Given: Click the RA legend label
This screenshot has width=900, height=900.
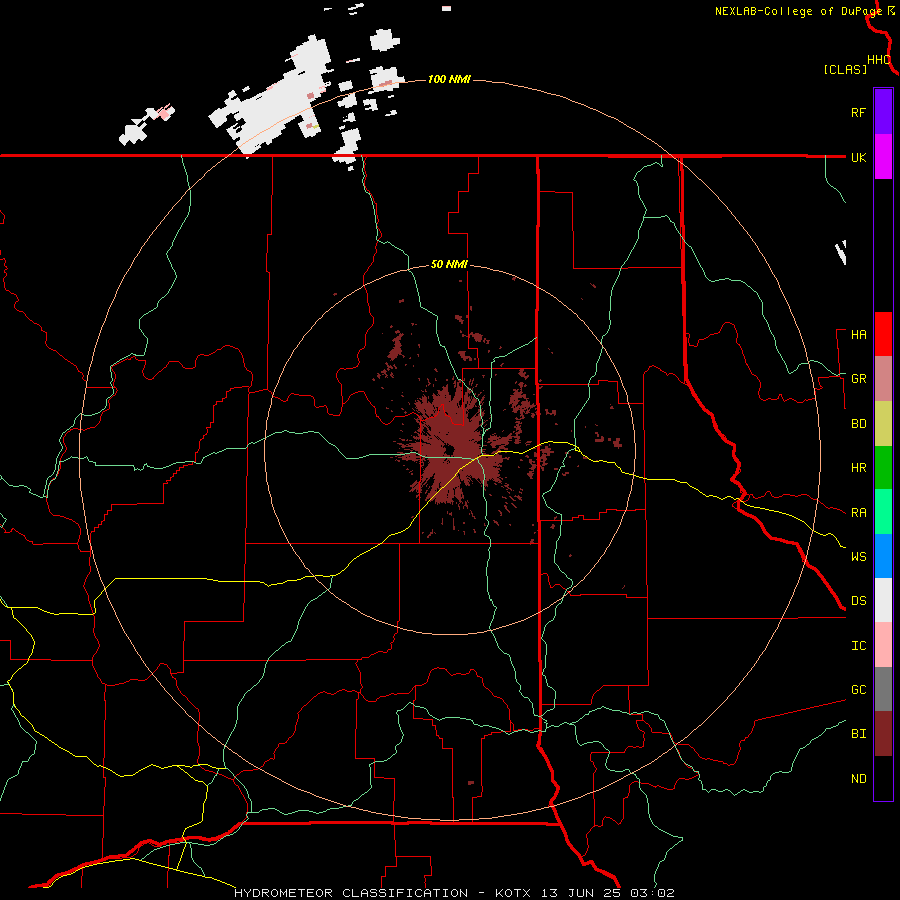Looking at the screenshot, I should [x=858, y=513].
